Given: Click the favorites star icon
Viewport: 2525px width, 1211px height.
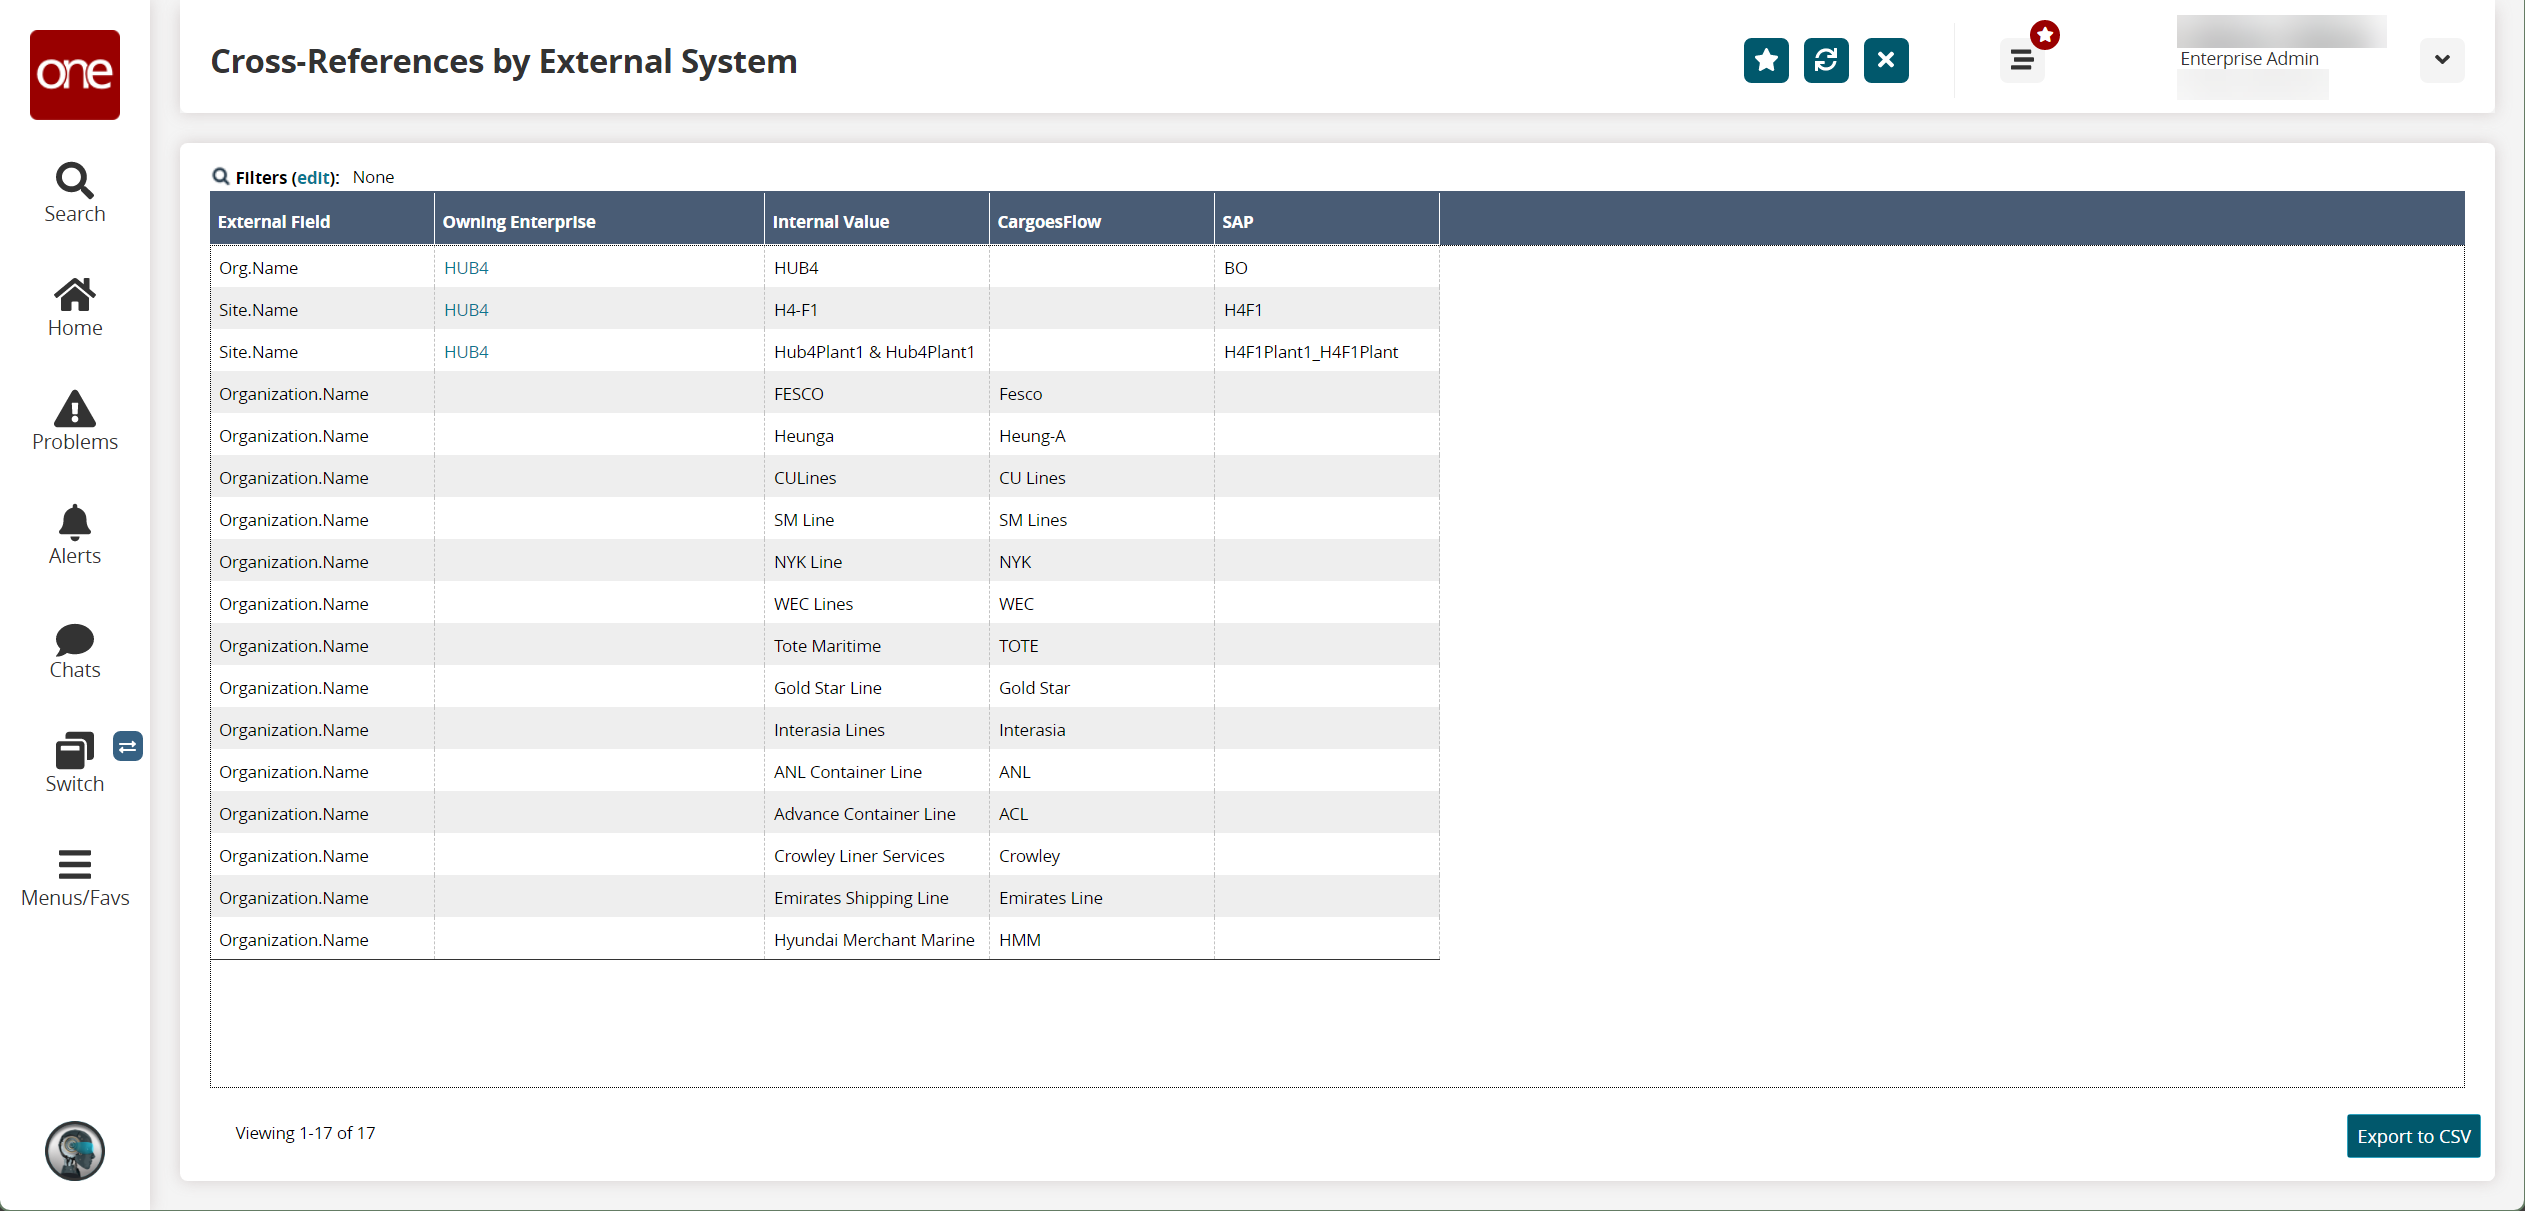Looking at the screenshot, I should pos(1765,60).
